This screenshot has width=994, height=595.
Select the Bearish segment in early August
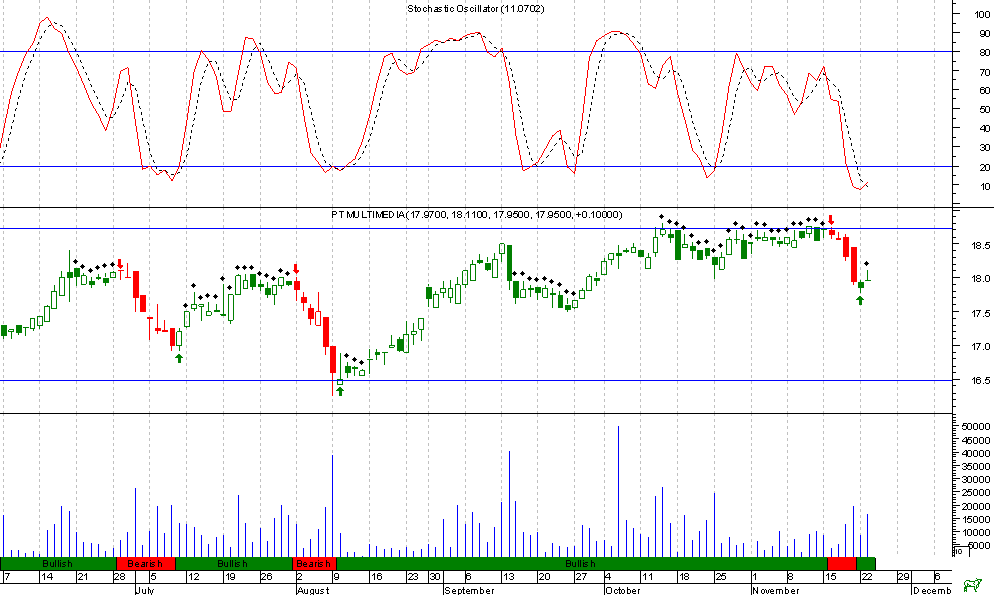point(314,563)
